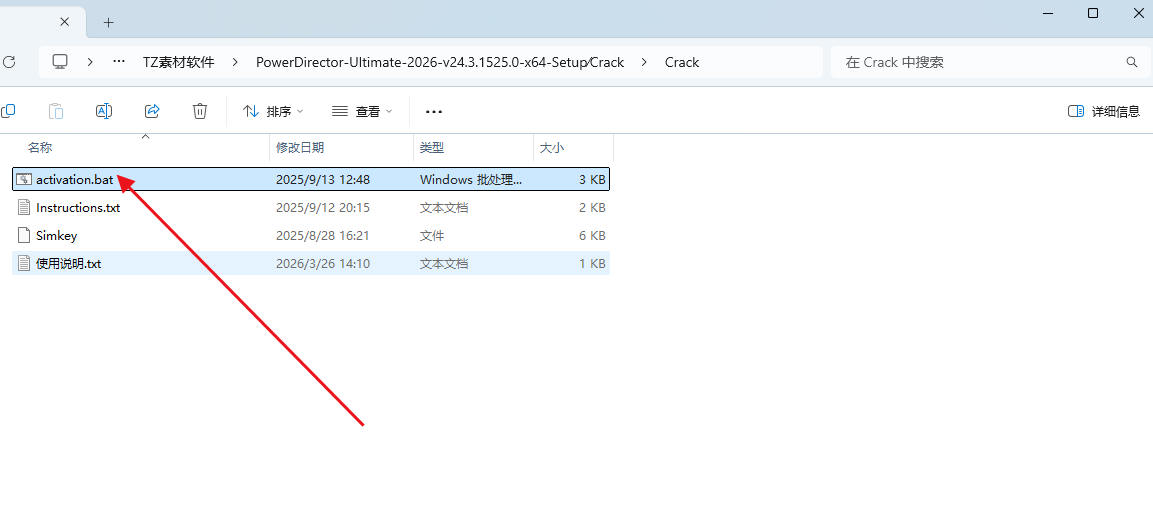1153x513 pixels.
Task: Click the Simkey blank file icon
Action: [24, 236]
